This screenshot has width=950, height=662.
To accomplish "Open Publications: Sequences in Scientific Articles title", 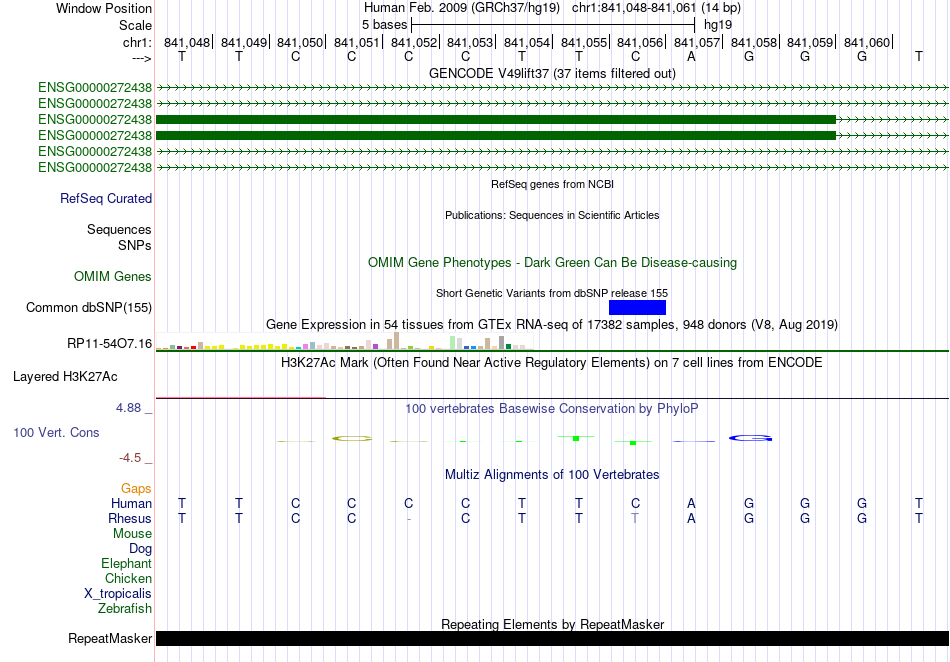I will 552,215.
